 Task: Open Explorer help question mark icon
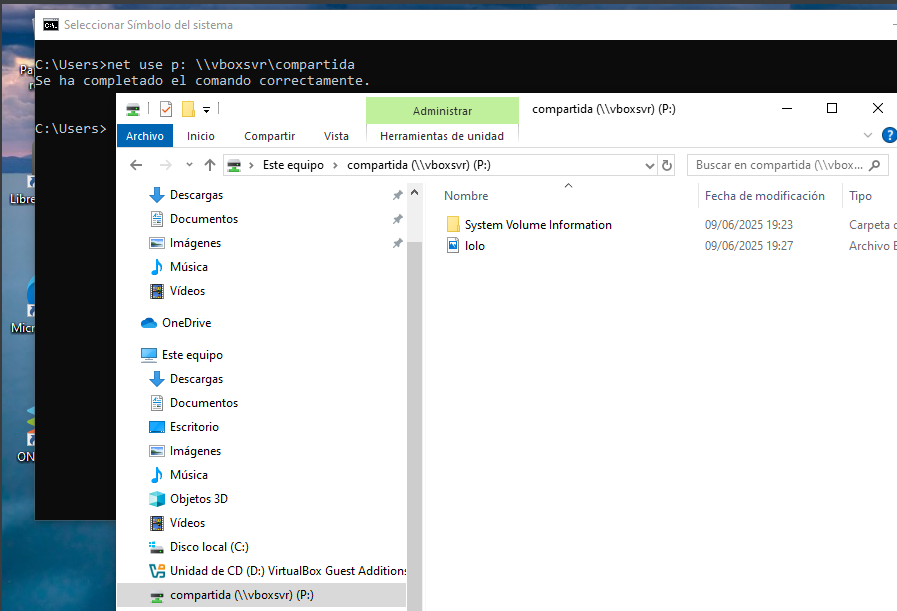tap(889, 136)
